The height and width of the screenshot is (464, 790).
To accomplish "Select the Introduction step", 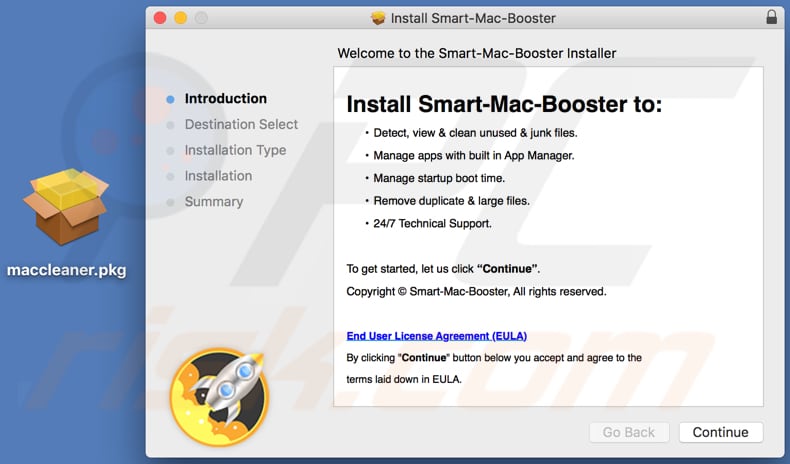I will pyautogui.click(x=225, y=99).
